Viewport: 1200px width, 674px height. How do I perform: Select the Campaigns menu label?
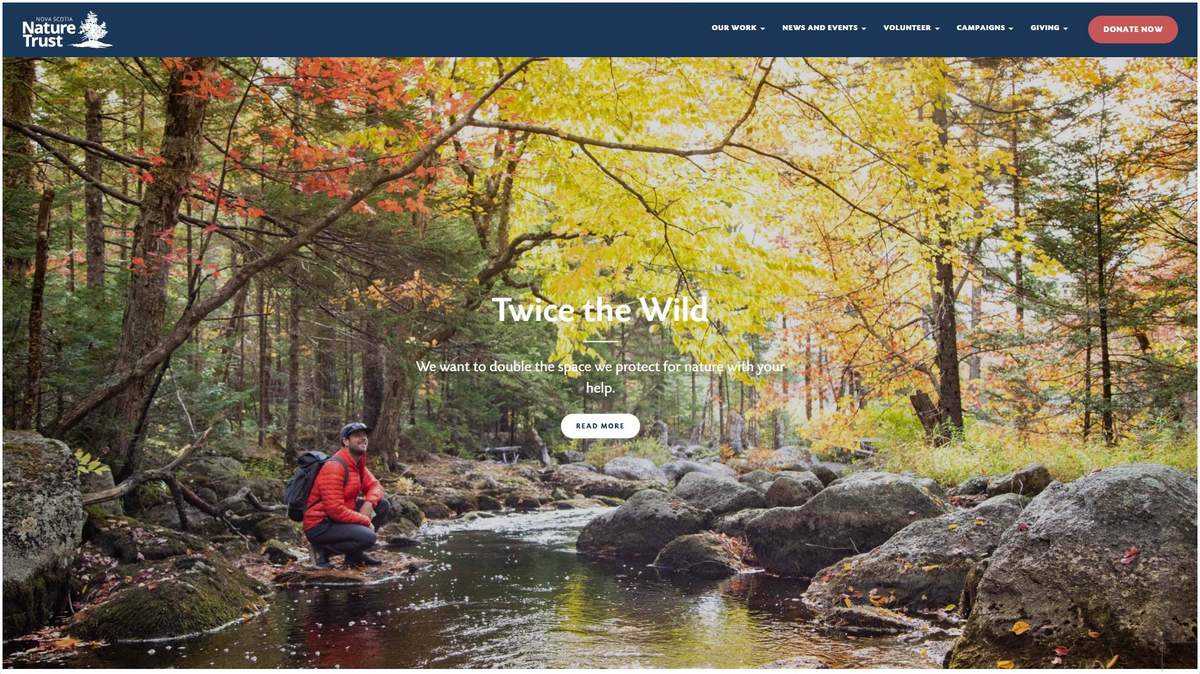point(981,28)
